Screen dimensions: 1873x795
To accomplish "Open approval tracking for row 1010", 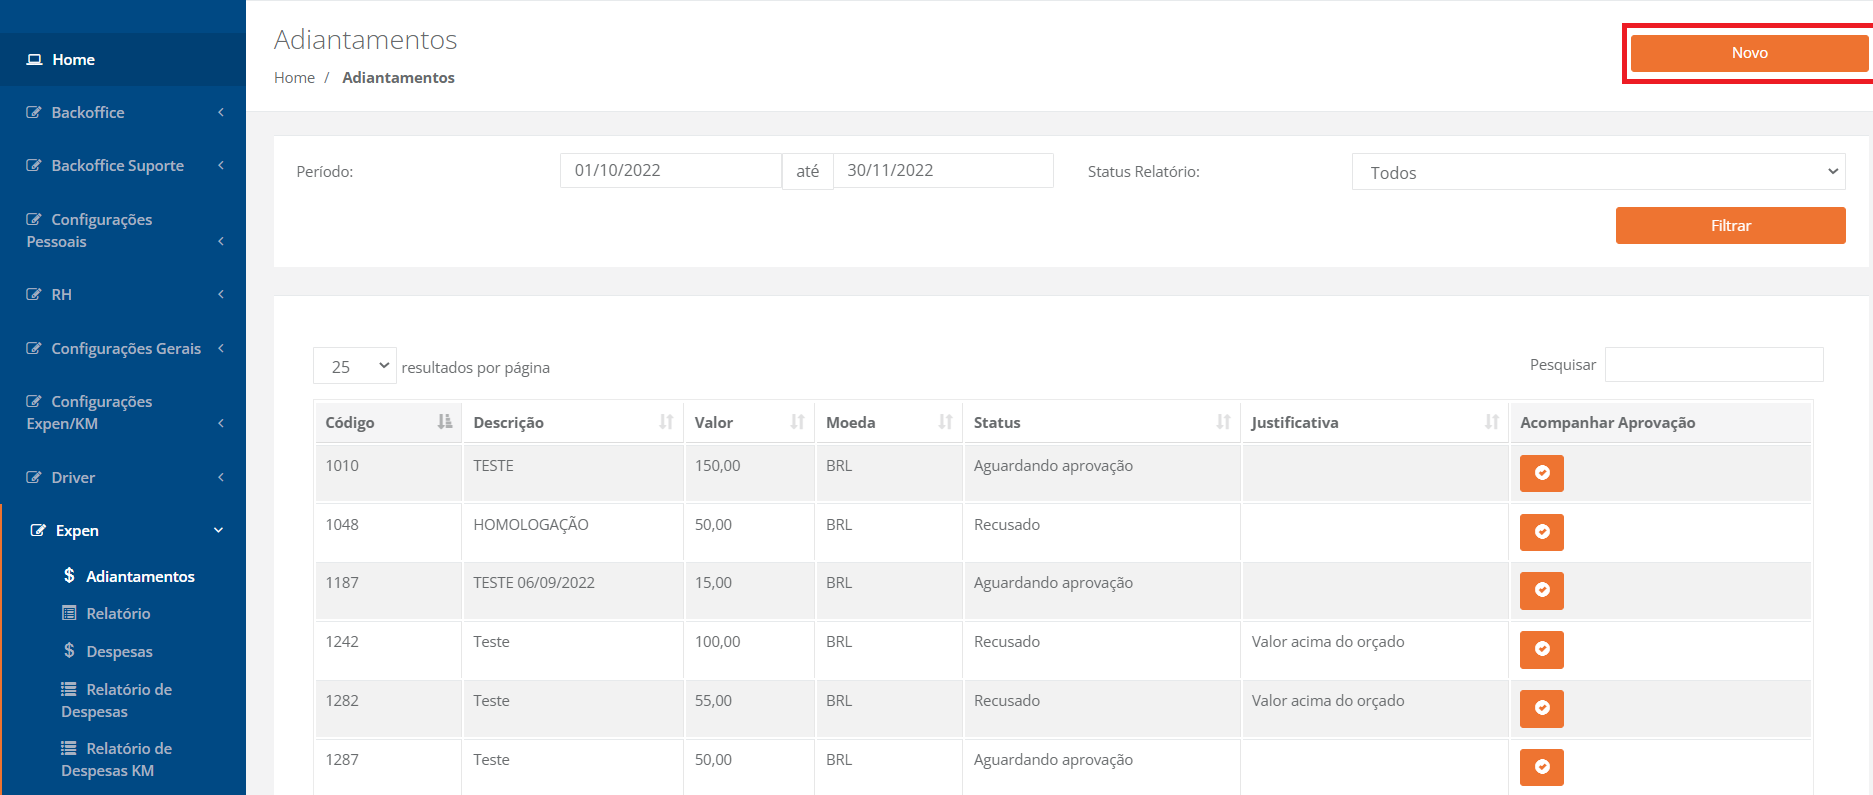I will (x=1542, y=473).
